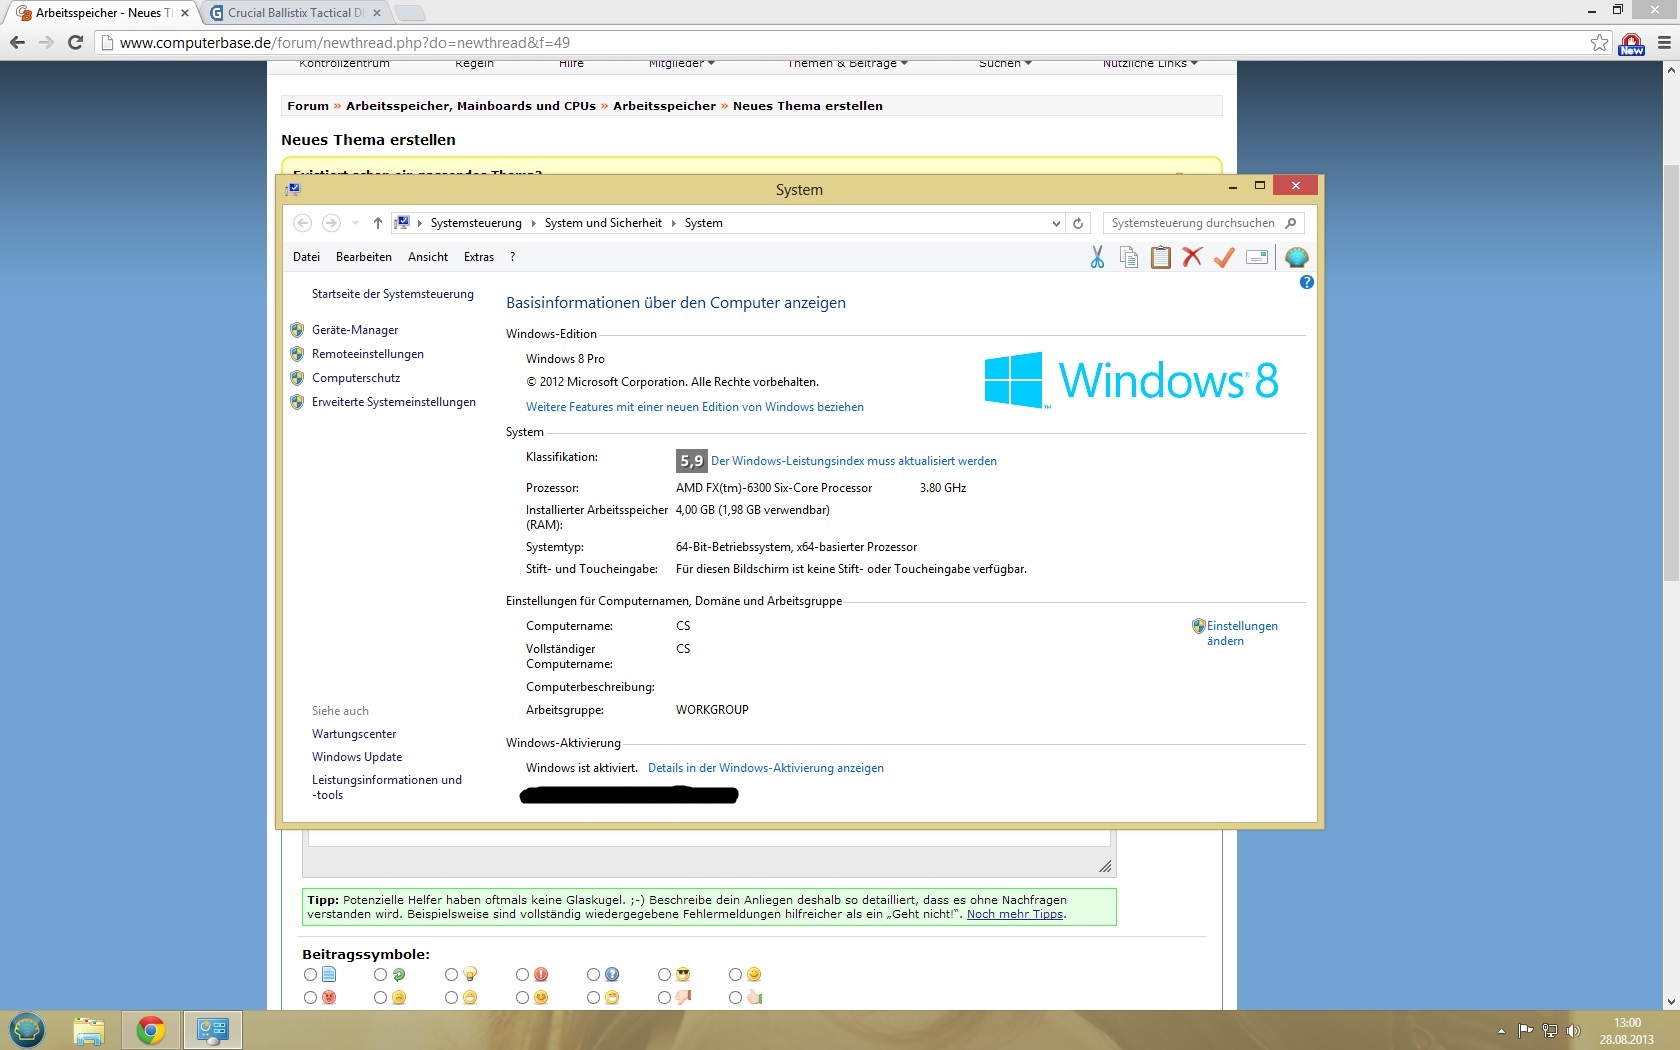The width and height of the screenshot is (1680, 1050).
Task: Open the Bearbeiten menu
Action: click(x=364, y=257)
